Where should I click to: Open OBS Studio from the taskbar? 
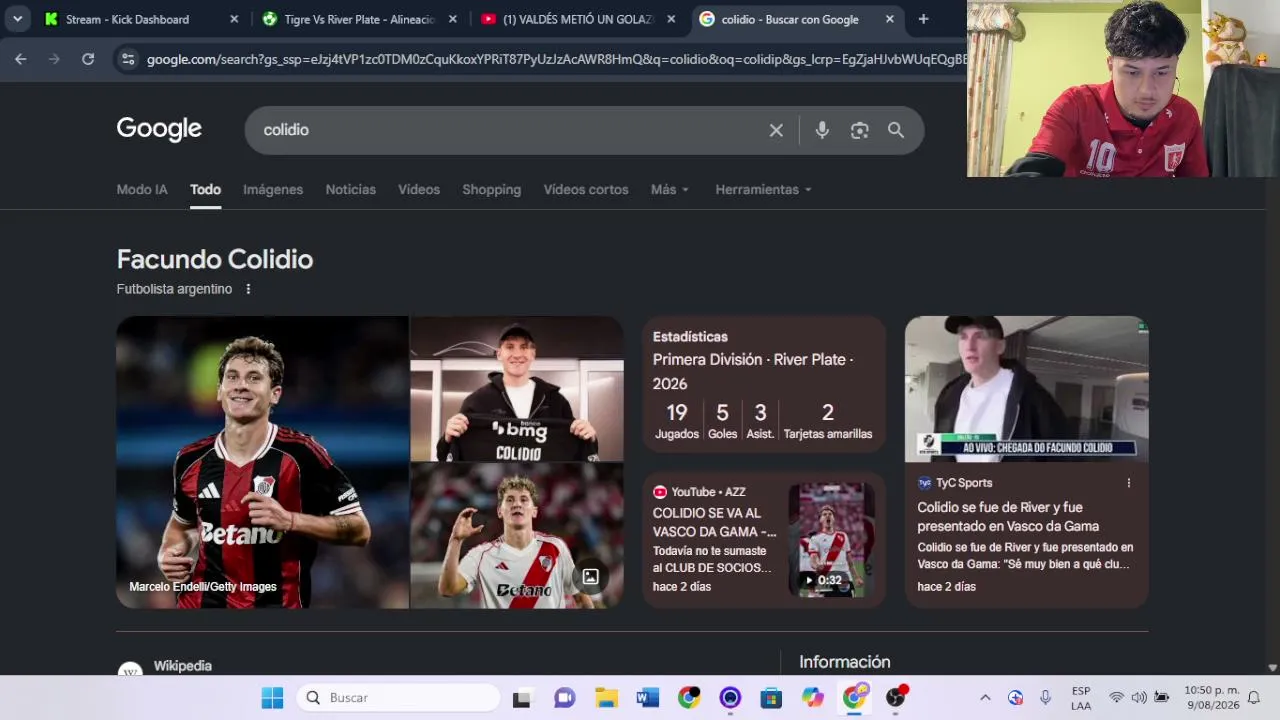point(896,698)
